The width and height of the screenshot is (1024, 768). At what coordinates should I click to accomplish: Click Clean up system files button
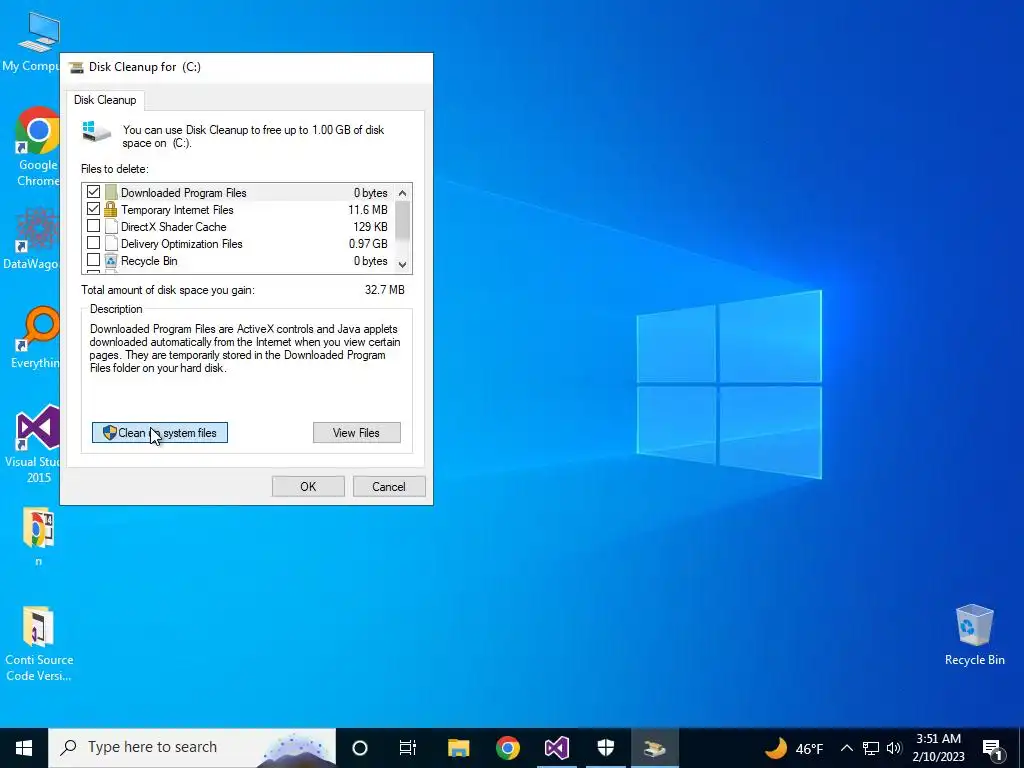160,432
